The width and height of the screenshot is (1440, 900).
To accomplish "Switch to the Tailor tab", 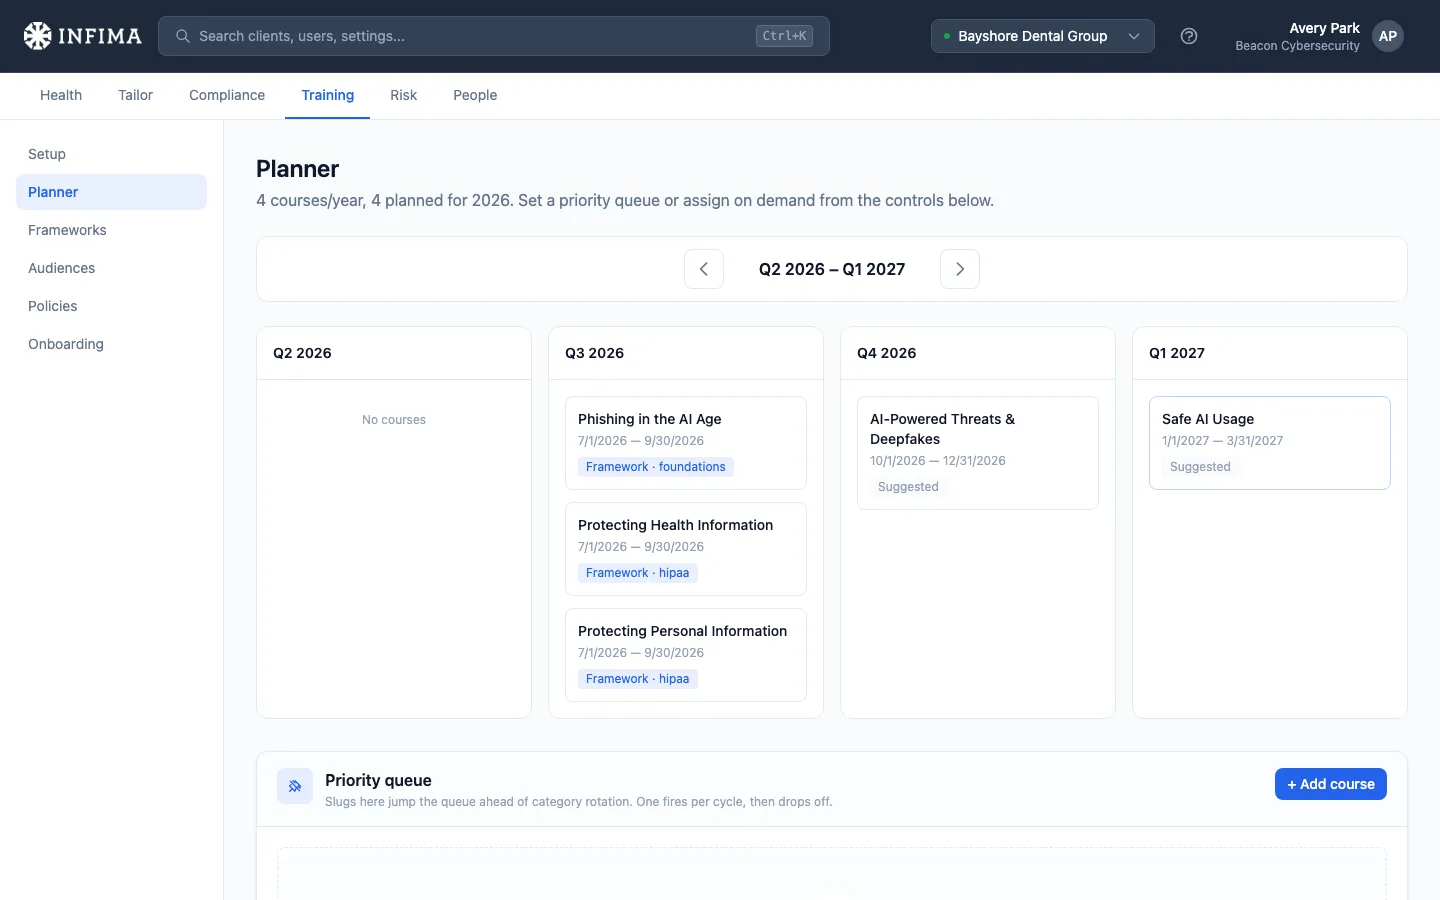I will click(x=135, y=95).
